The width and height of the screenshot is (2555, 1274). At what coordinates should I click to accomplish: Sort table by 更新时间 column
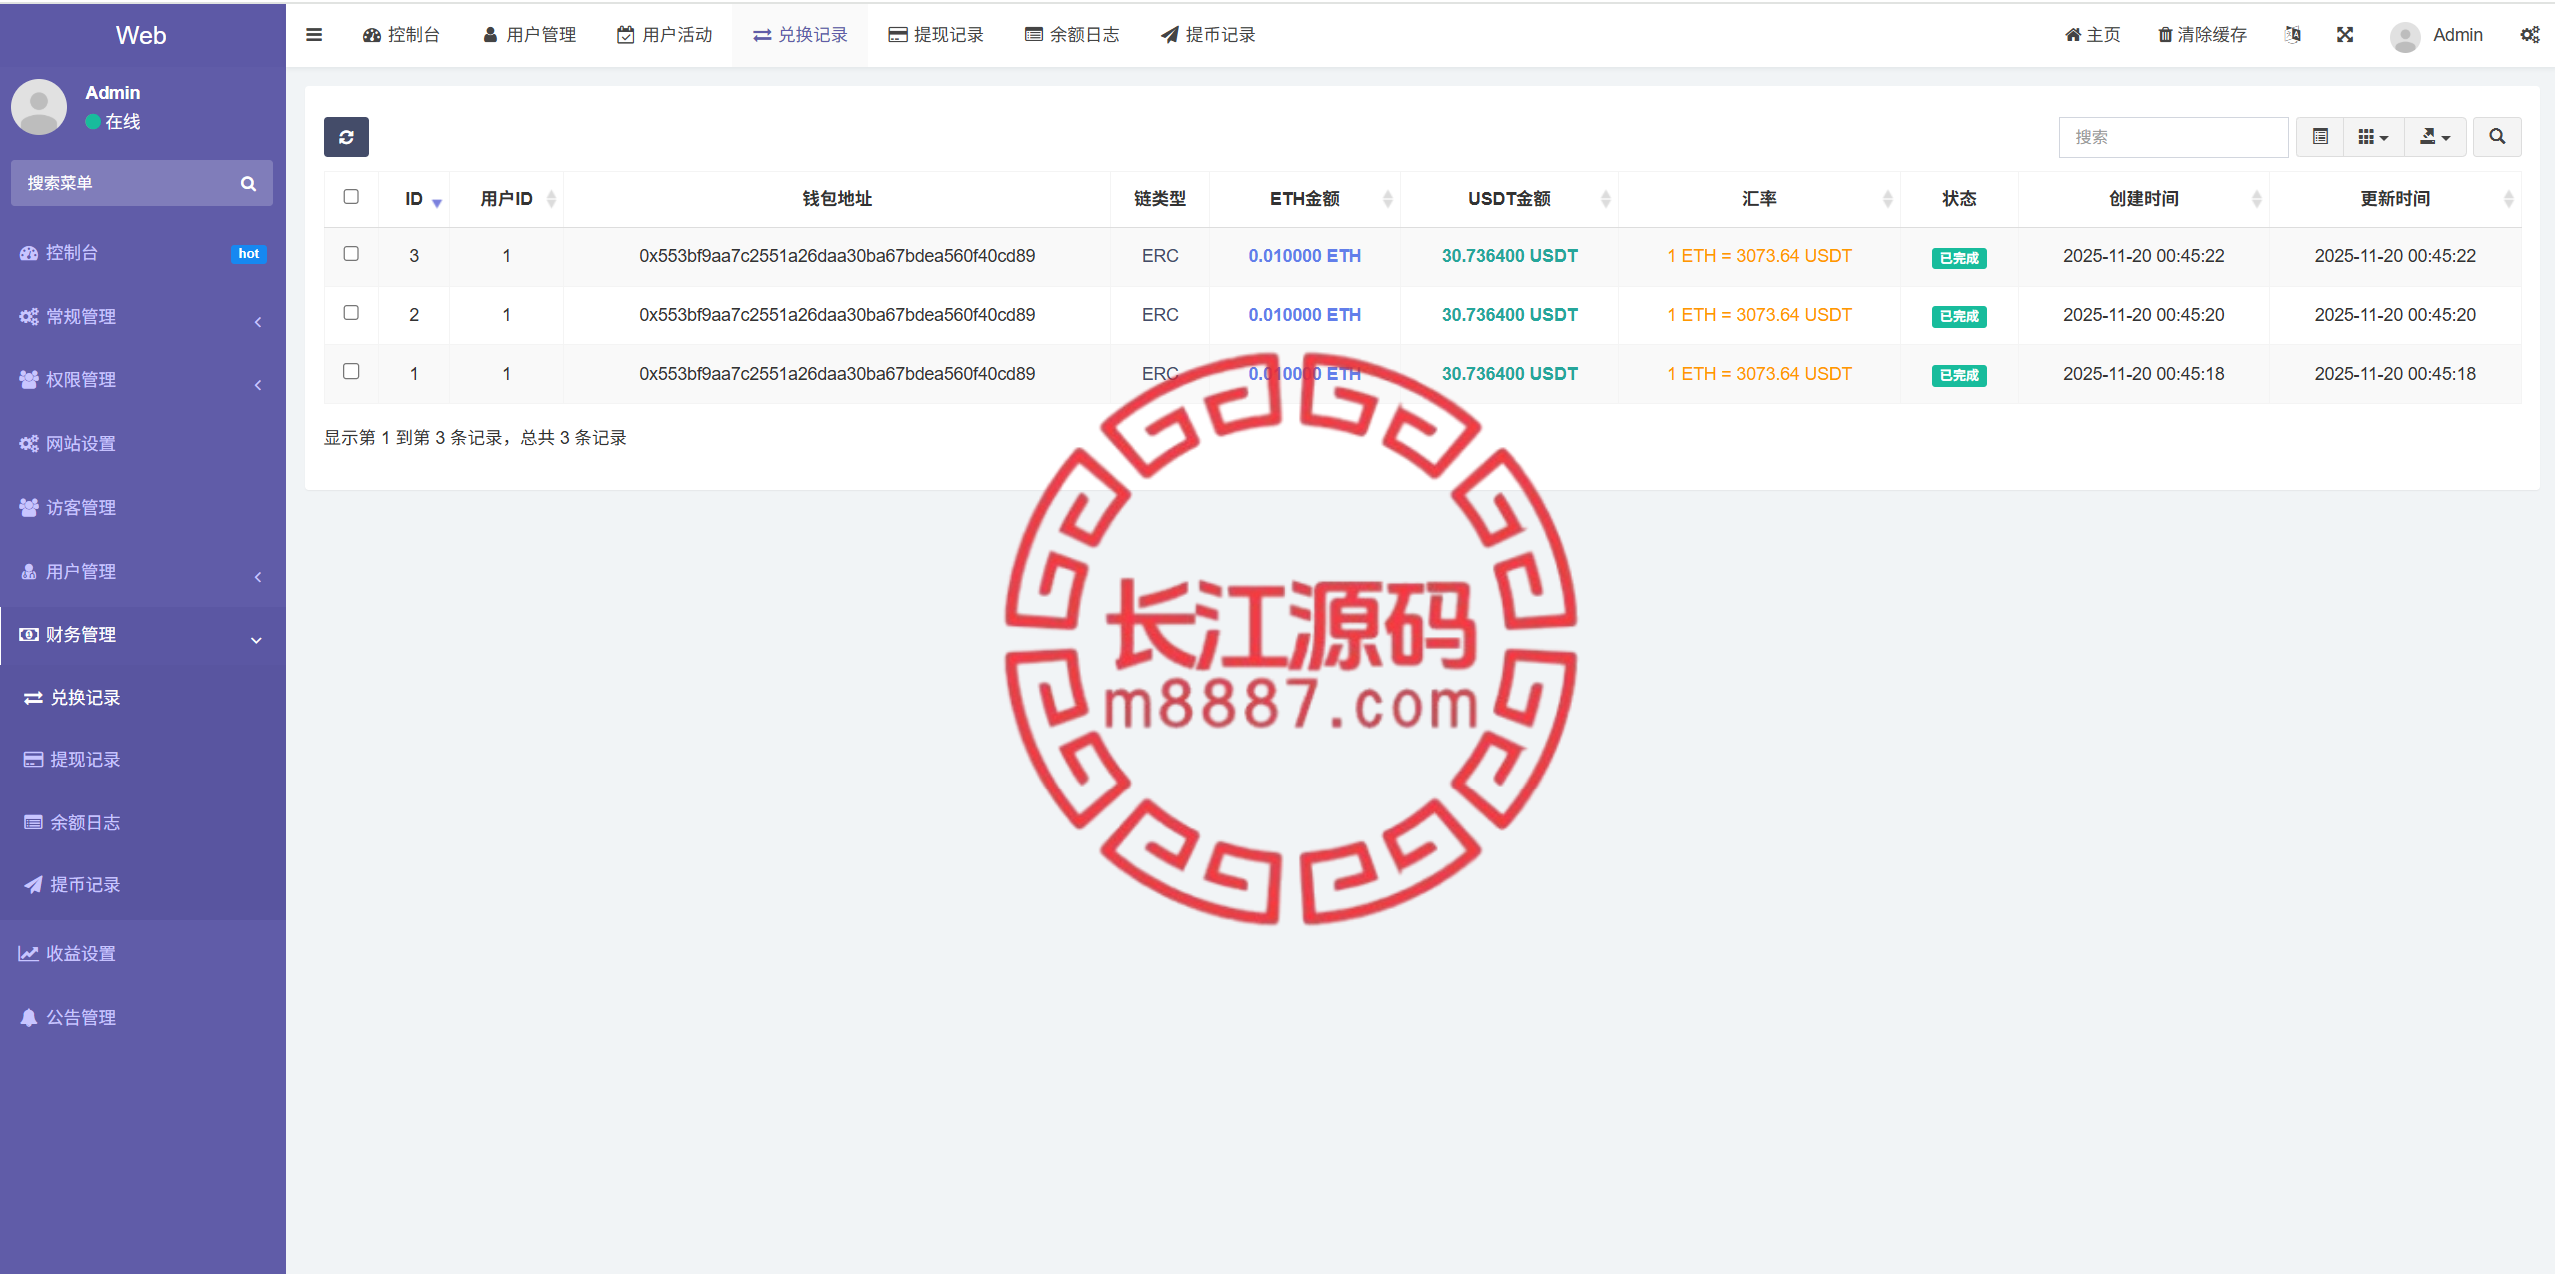pos(2395,199)
